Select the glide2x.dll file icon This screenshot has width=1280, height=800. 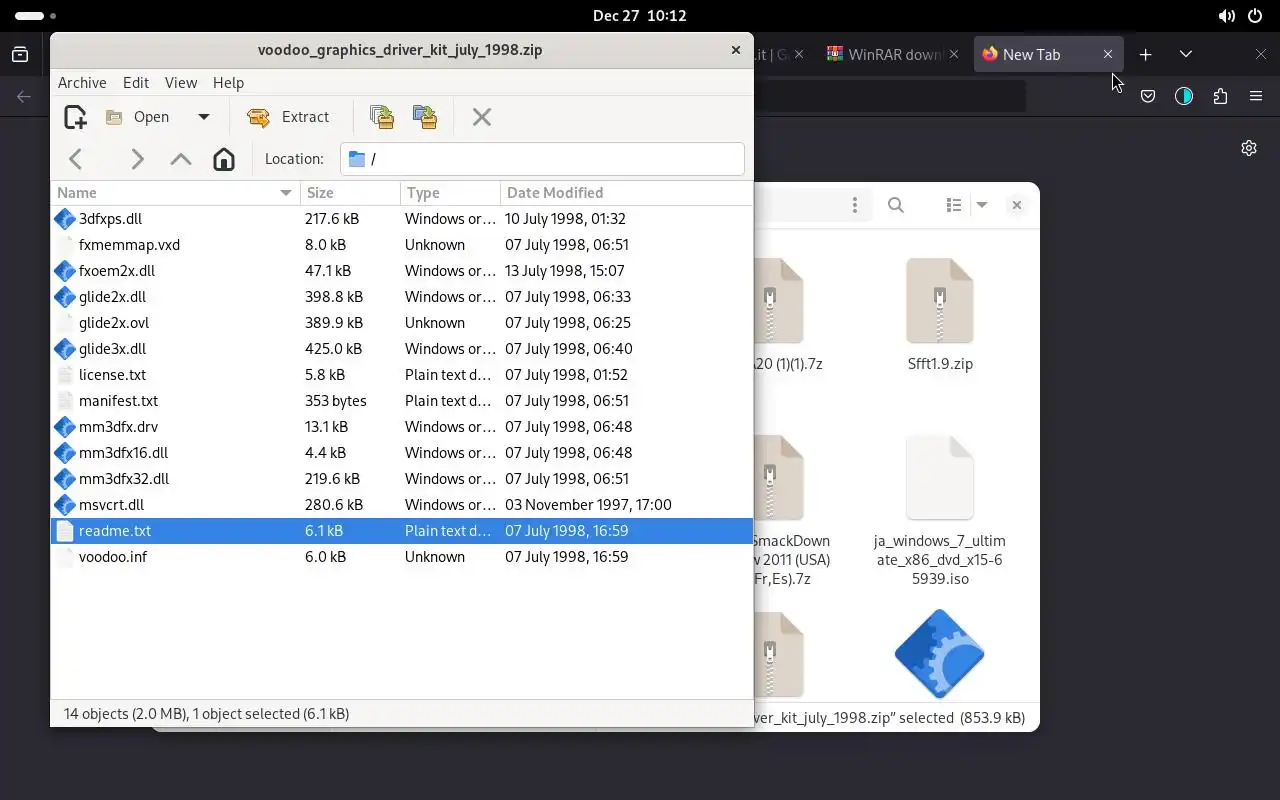[x=65, y=297]
